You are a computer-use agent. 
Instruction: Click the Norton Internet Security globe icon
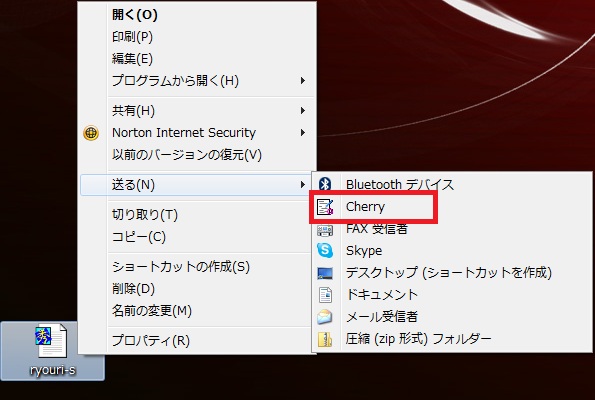tap(91, 133)
